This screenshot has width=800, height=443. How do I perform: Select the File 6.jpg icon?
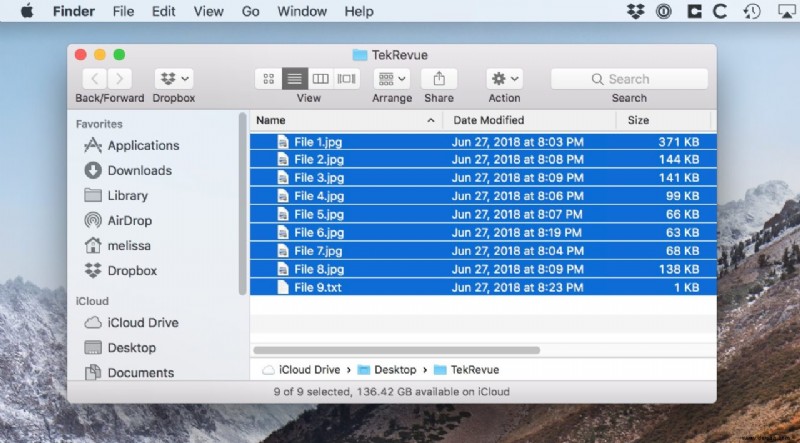pos(283,233)
